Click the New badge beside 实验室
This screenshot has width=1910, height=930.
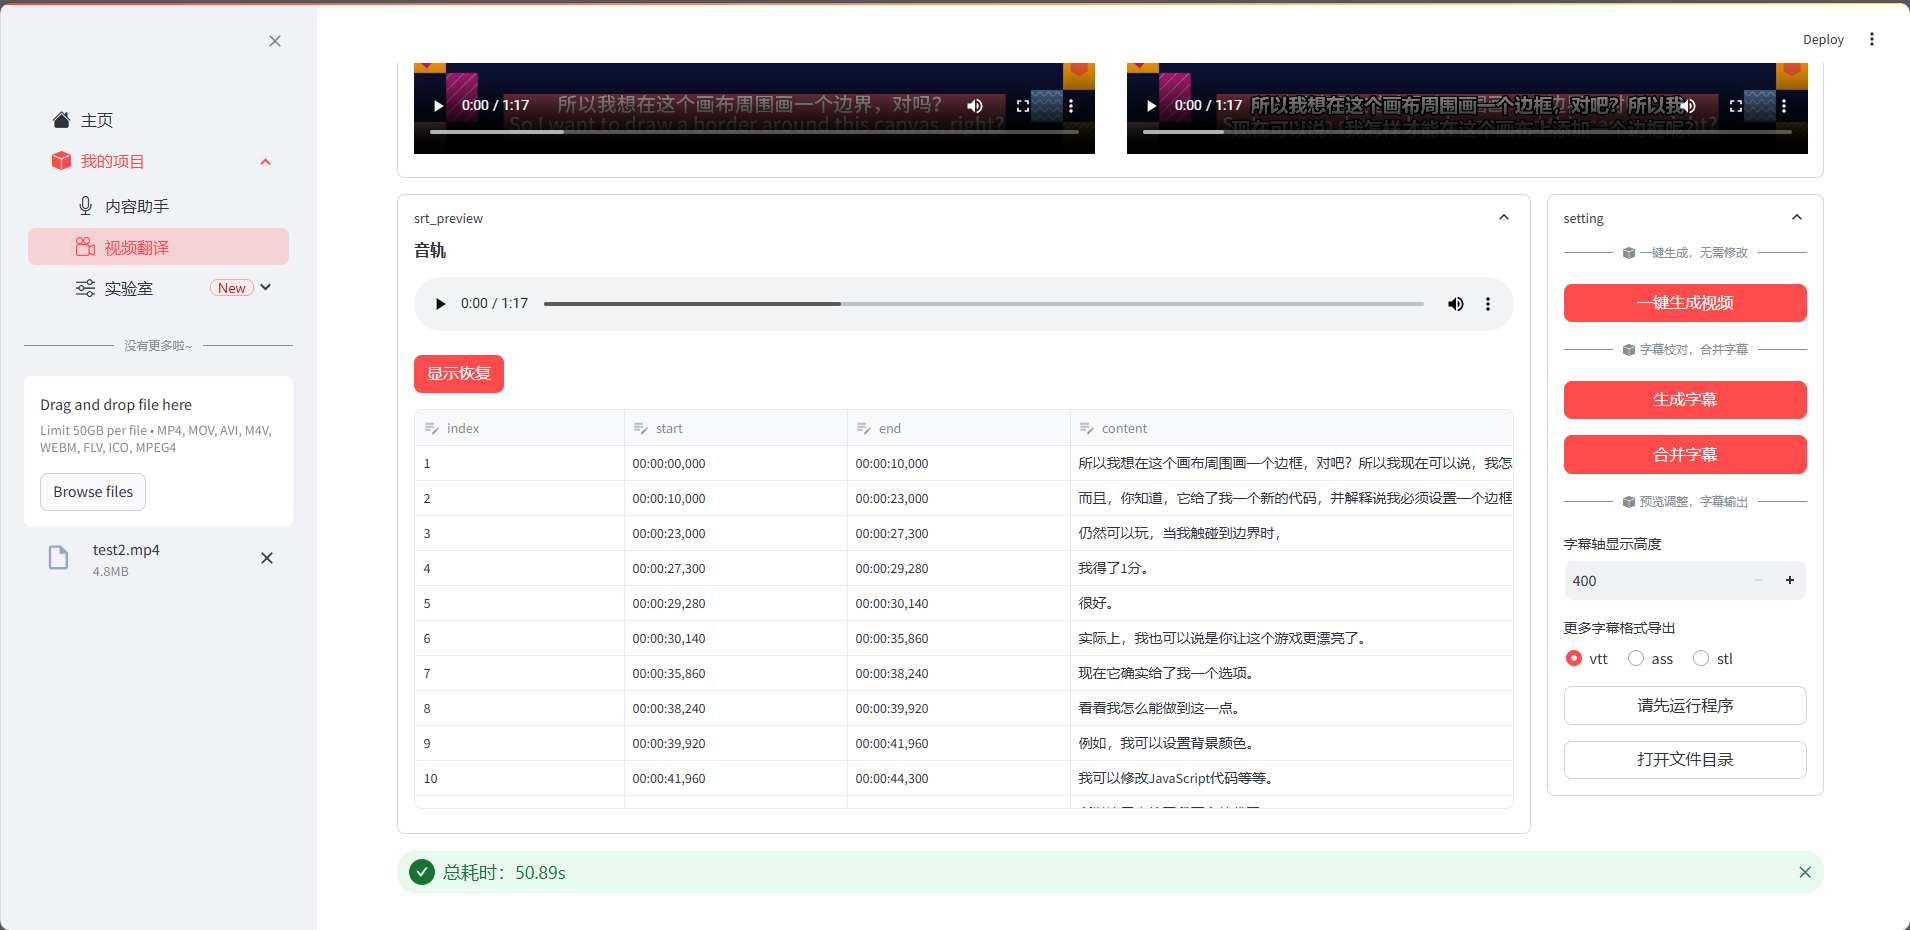click(x=232, y=288)
